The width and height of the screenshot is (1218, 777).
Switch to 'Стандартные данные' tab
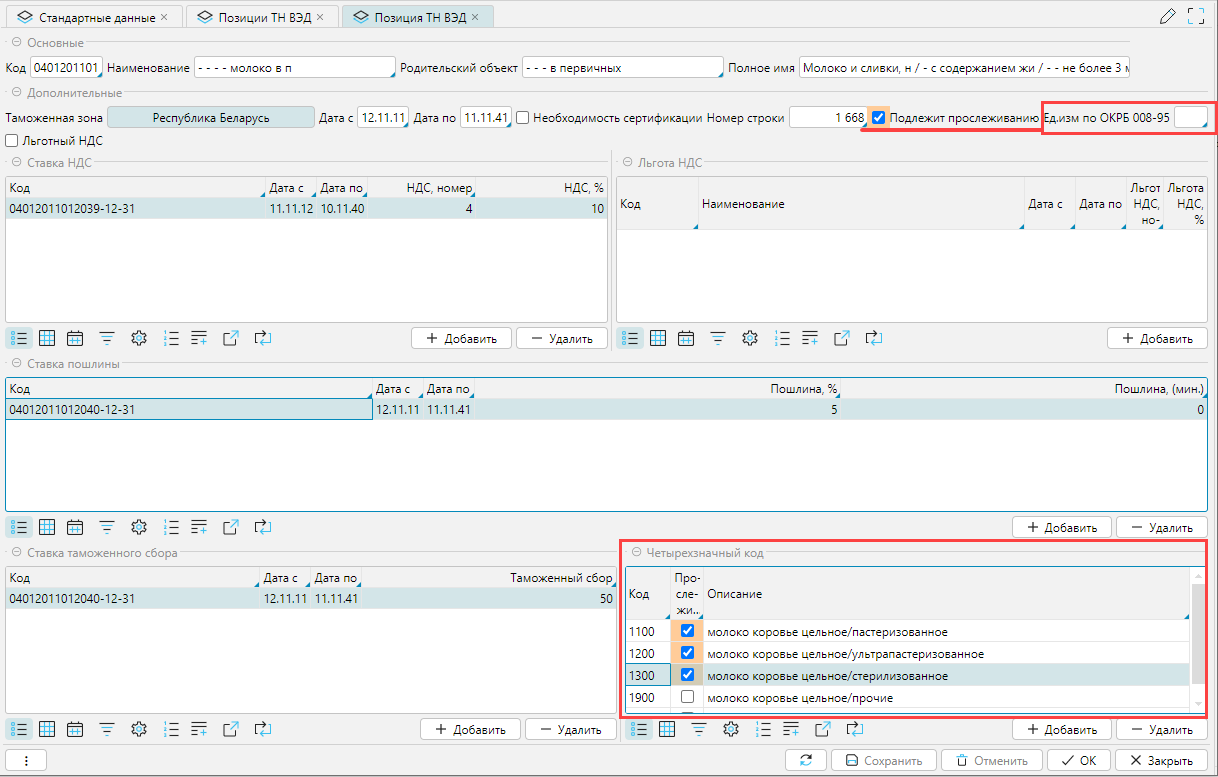tap(96, 18)
